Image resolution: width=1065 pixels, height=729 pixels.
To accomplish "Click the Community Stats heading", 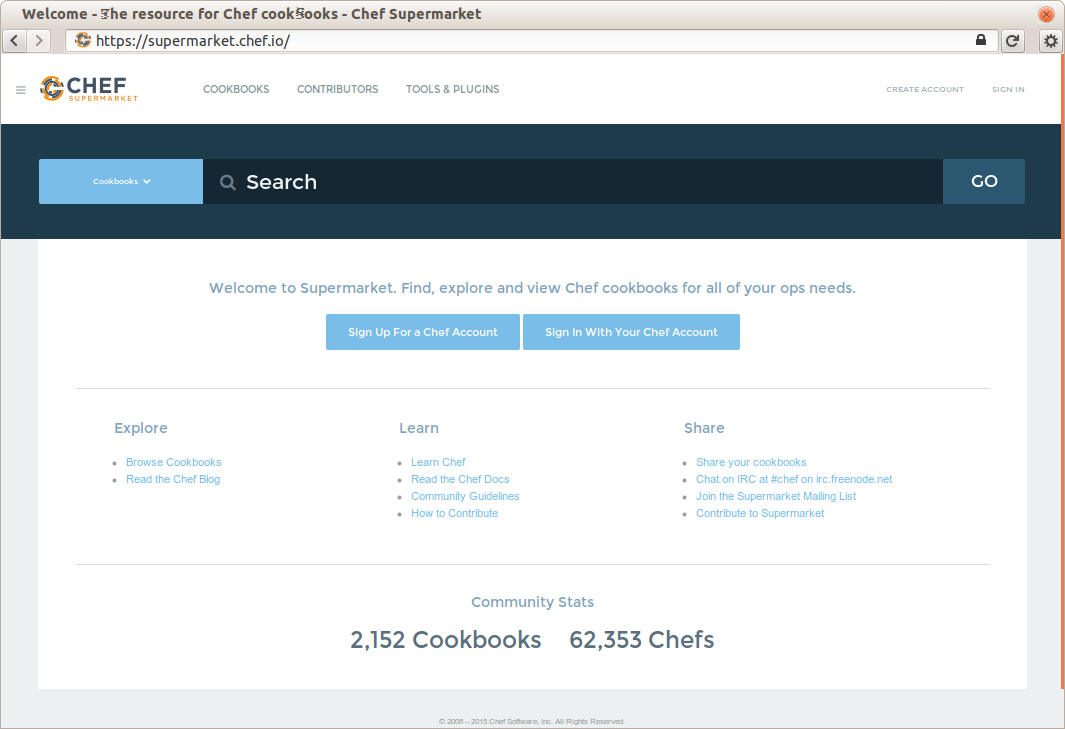I will click(532, 602).
